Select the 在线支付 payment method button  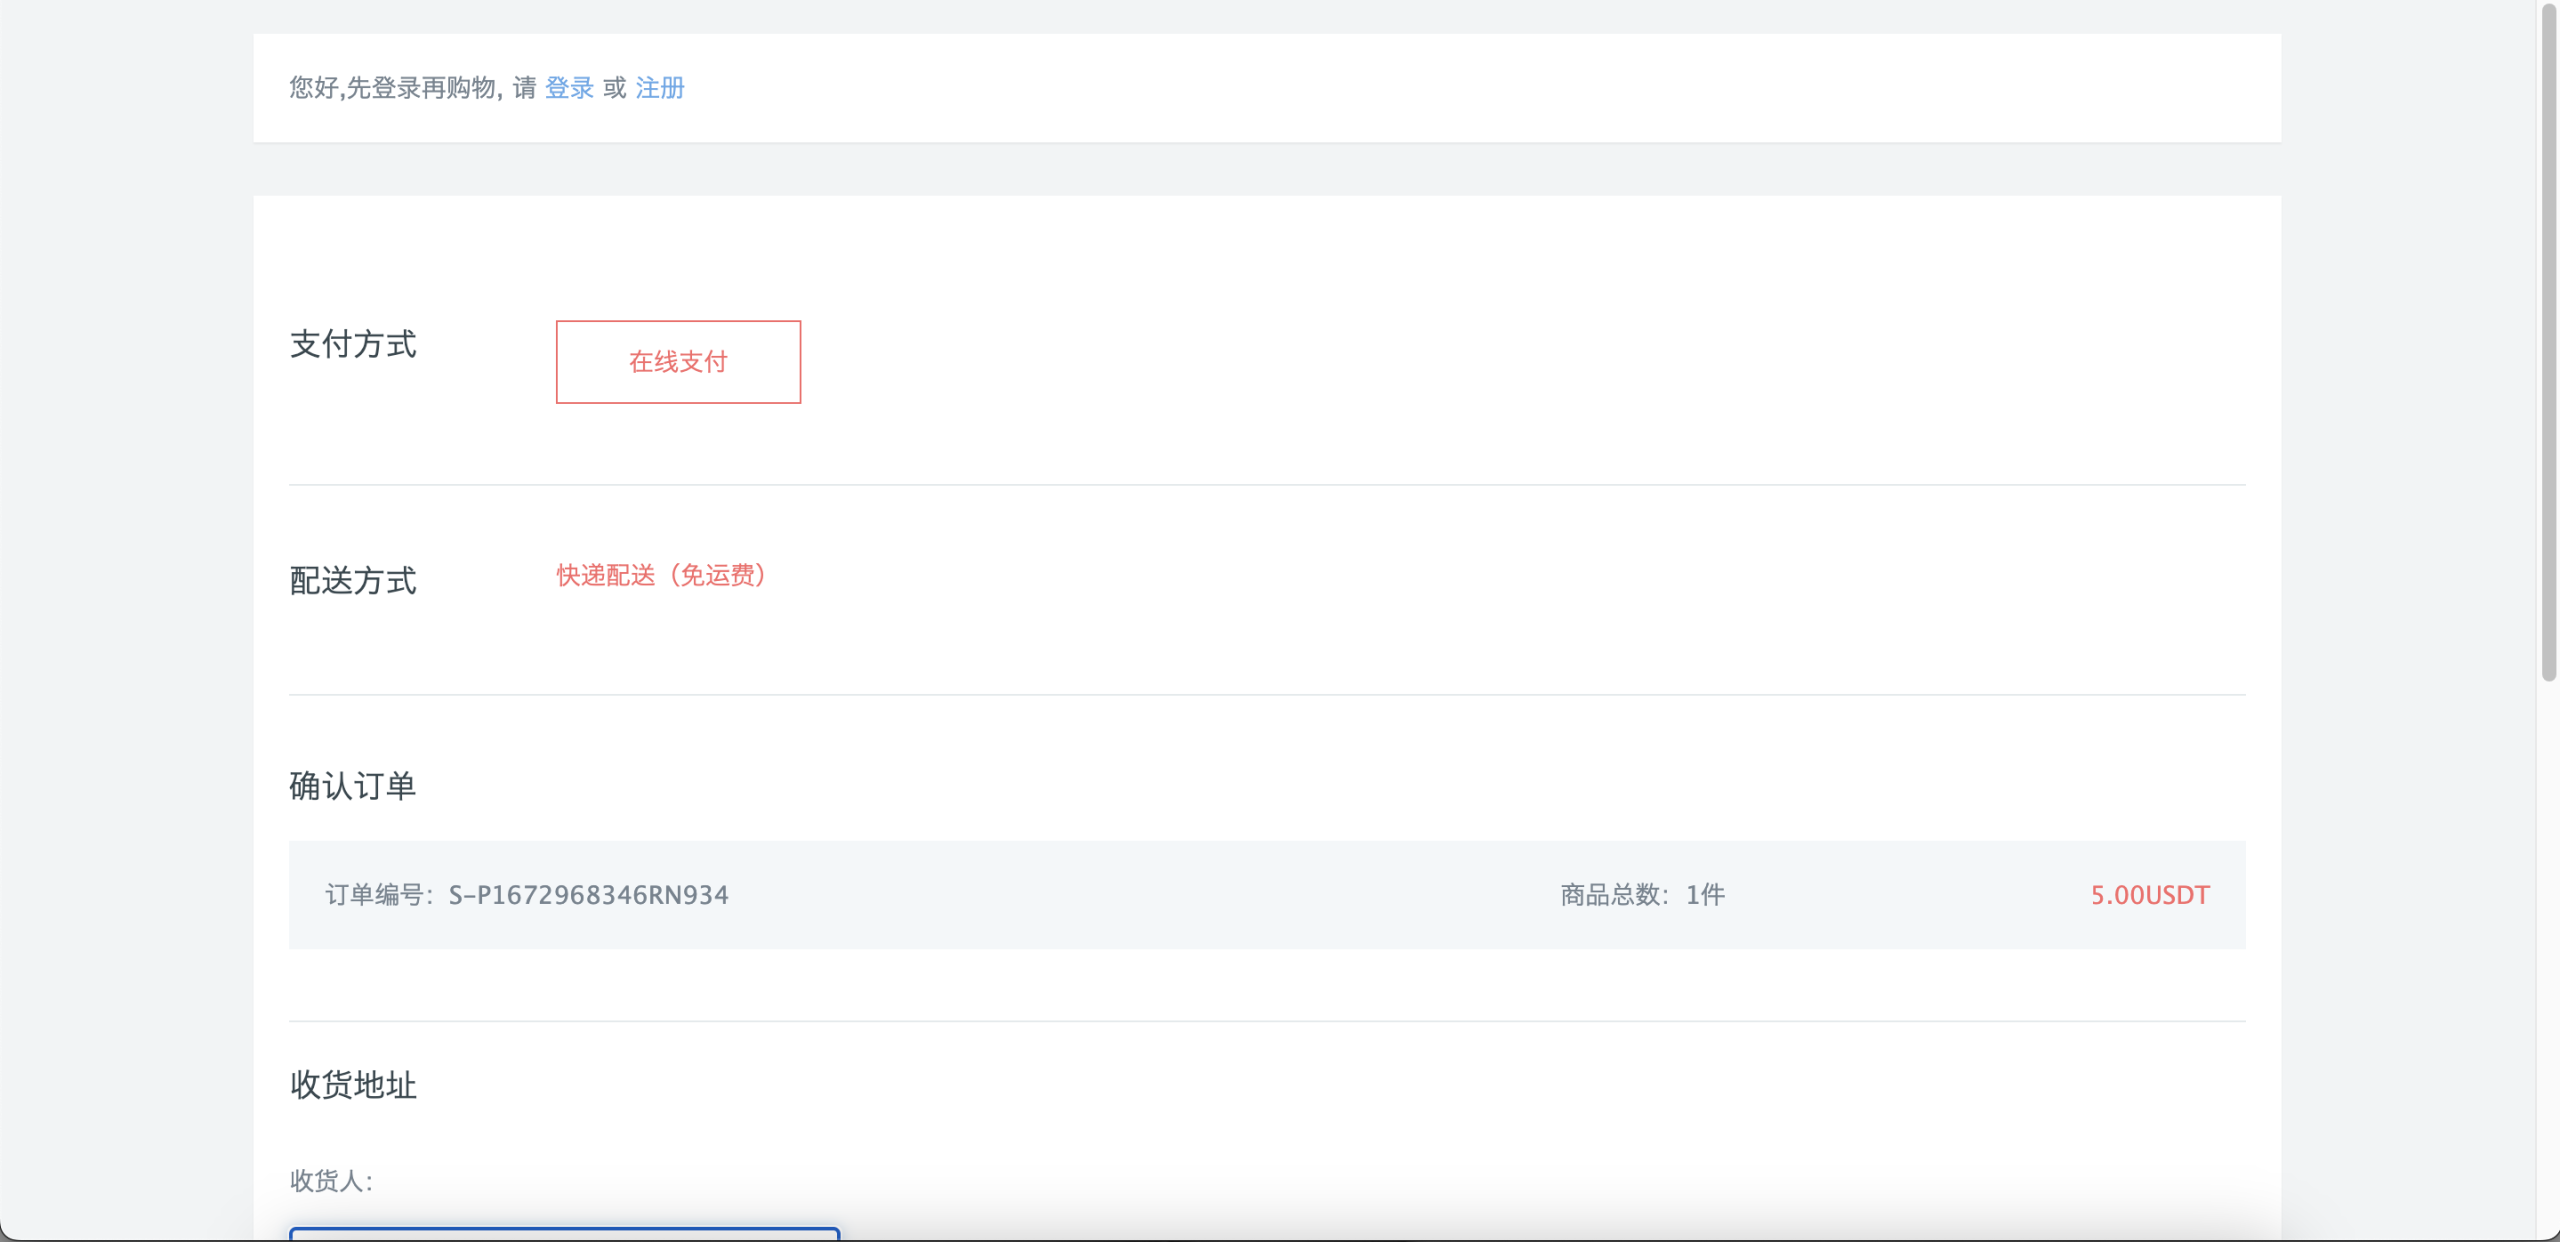tap(678, 362)
